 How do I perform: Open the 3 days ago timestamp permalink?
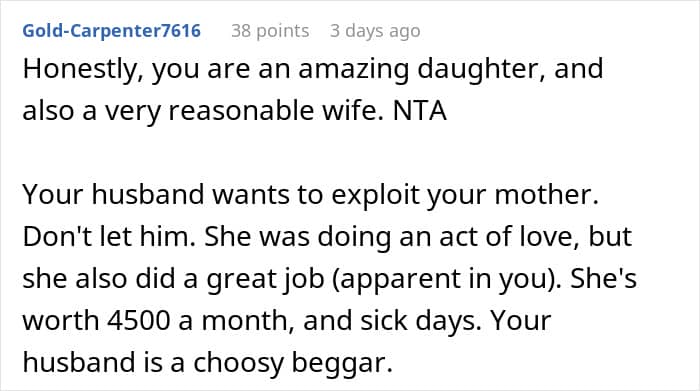tap(375, 31)
